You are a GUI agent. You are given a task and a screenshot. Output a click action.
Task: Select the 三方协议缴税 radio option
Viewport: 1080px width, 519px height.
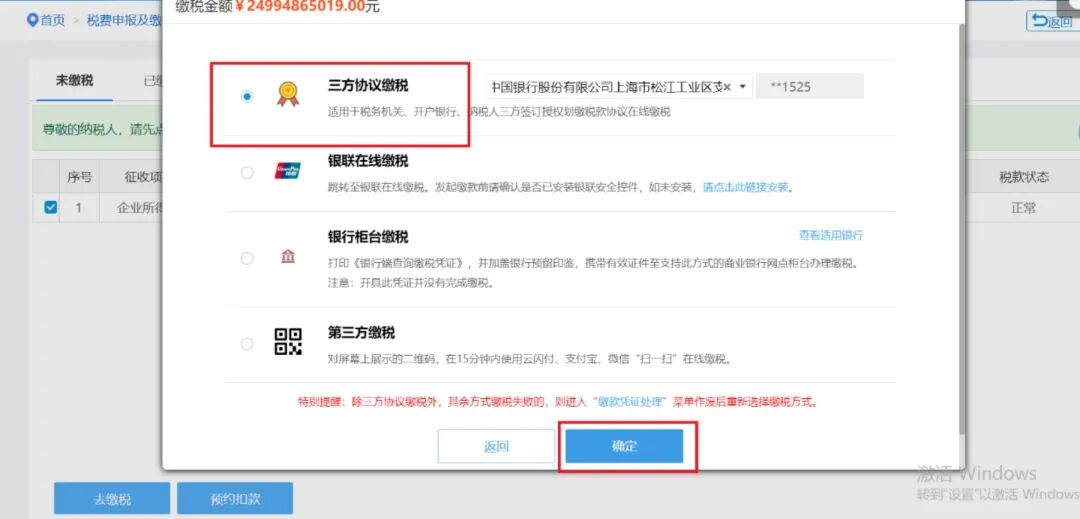(x=247, y=97)
